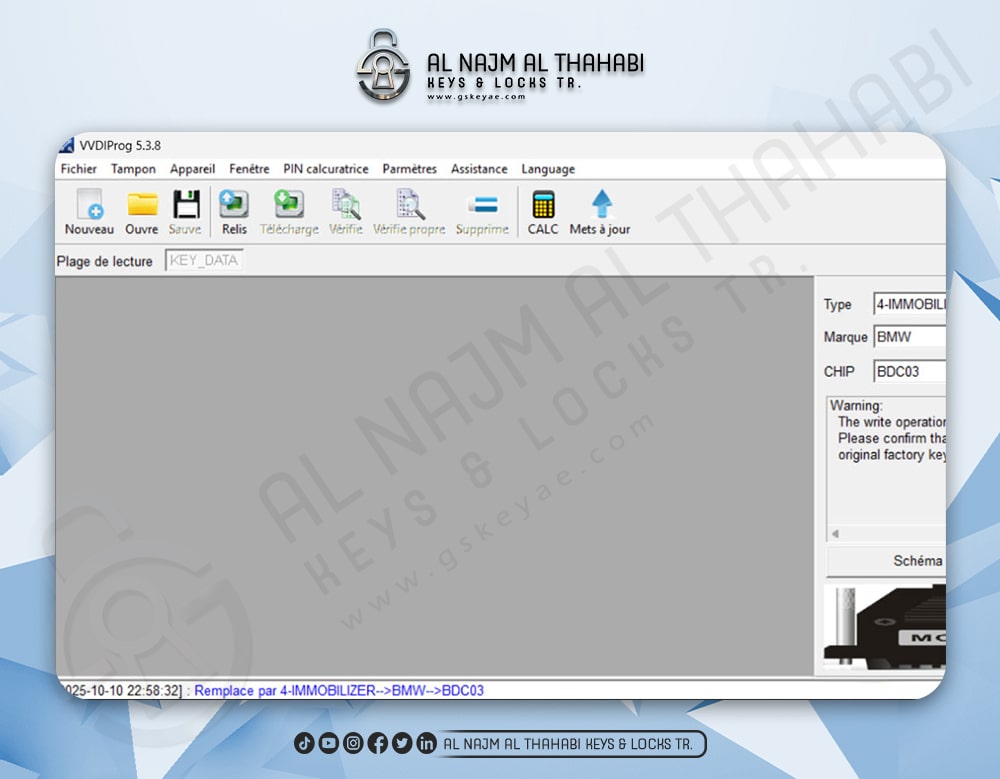1000x779 pixels.
Task: Open a file with the Ouvre folder icon
Action: (x=142, y=211)
